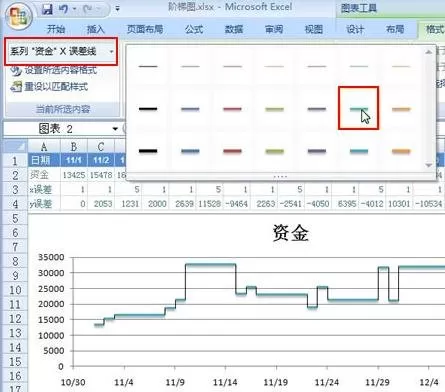
Task: Select cell A1 containing 日期
Action: 44,160
